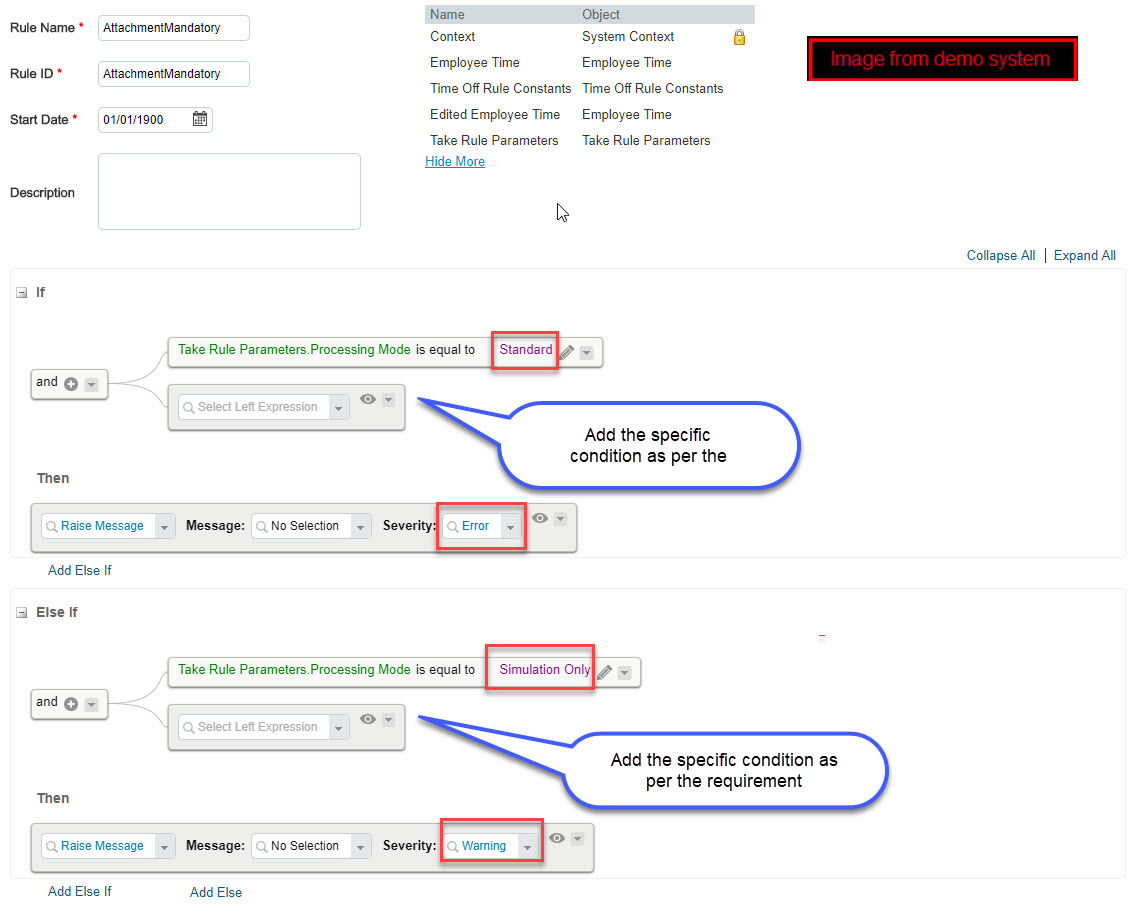Add a condition with the If block plus icon
Image resolution: width=1134 pixels, height=912 pixels.
coord(71,384)
